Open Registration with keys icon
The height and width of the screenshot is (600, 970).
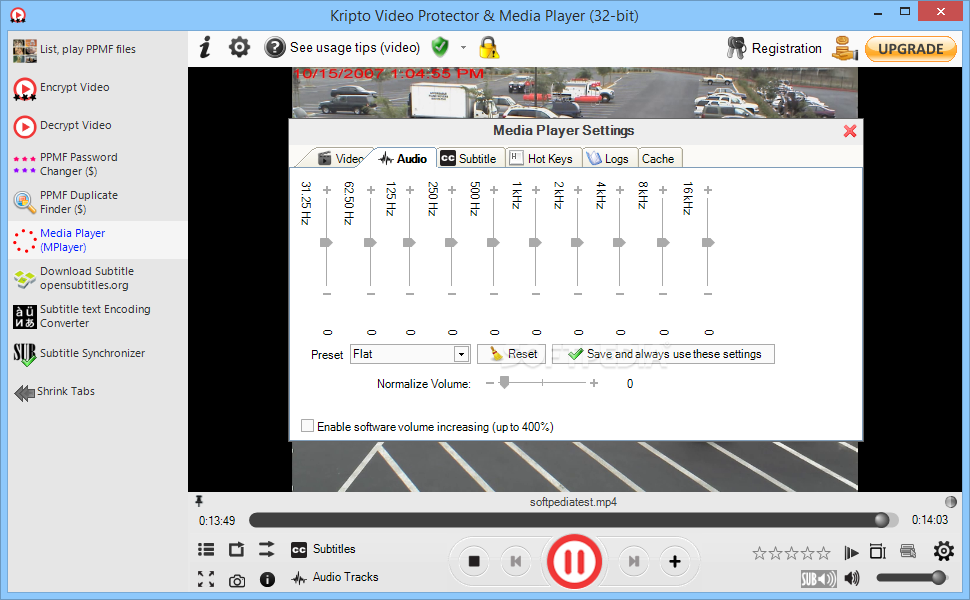coord(775,48)
